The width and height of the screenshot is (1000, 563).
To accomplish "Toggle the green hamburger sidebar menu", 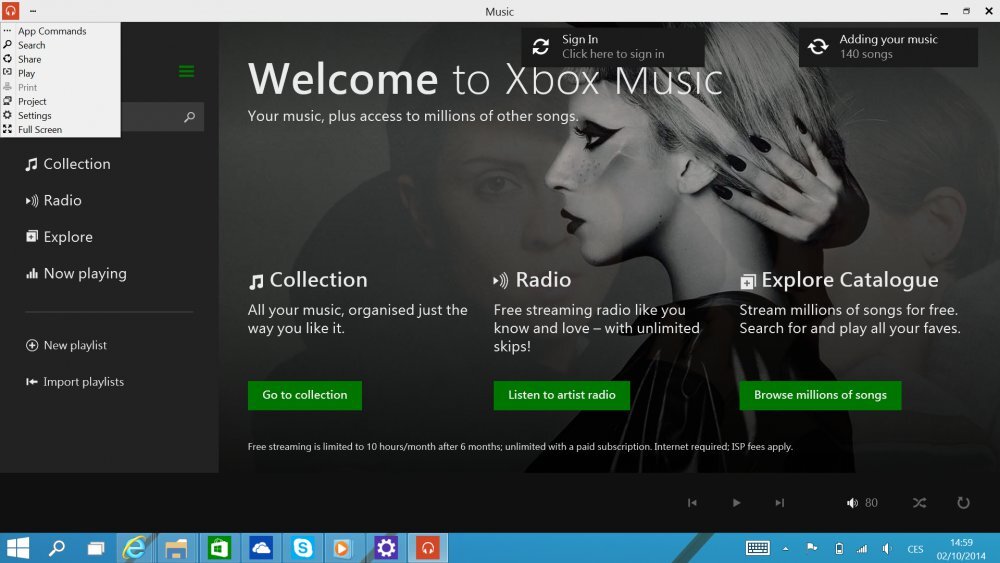I will point(186,71).
